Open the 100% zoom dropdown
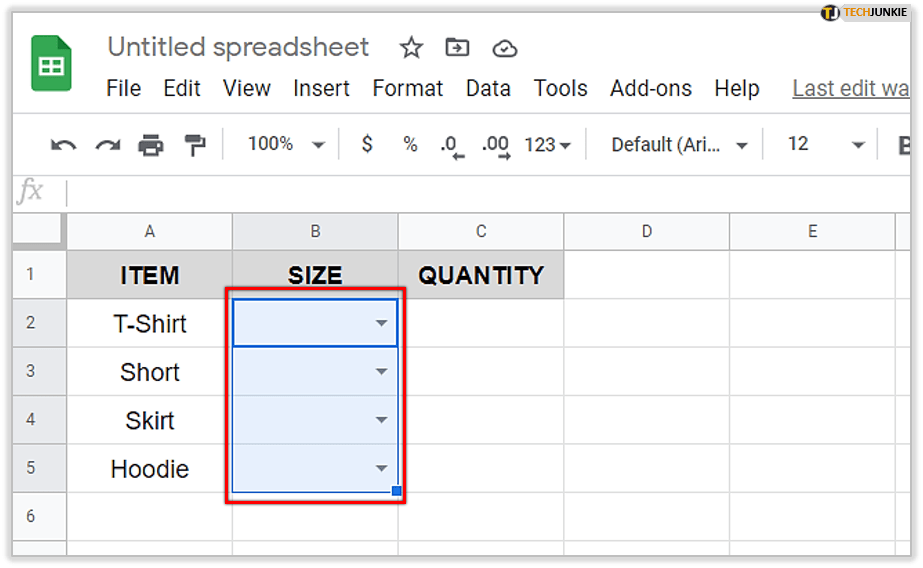Image resolution: width=923 pixels, height=568 pixels. [x=286, y=144]
